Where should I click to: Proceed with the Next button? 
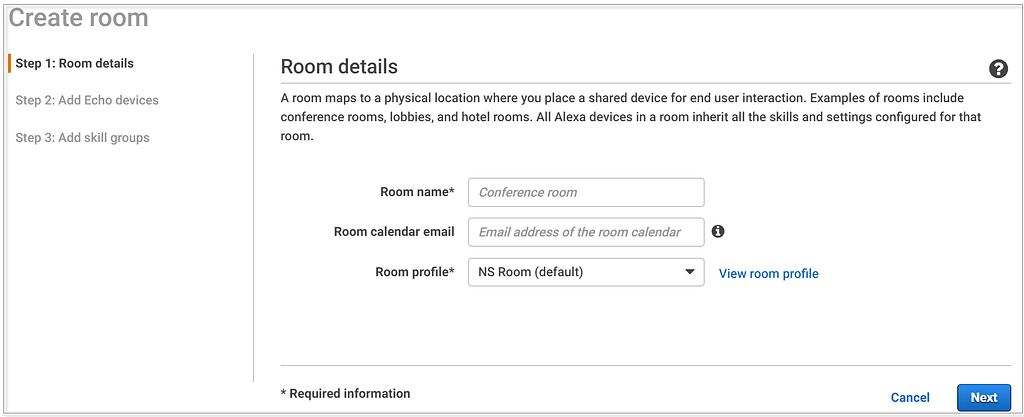984,397
